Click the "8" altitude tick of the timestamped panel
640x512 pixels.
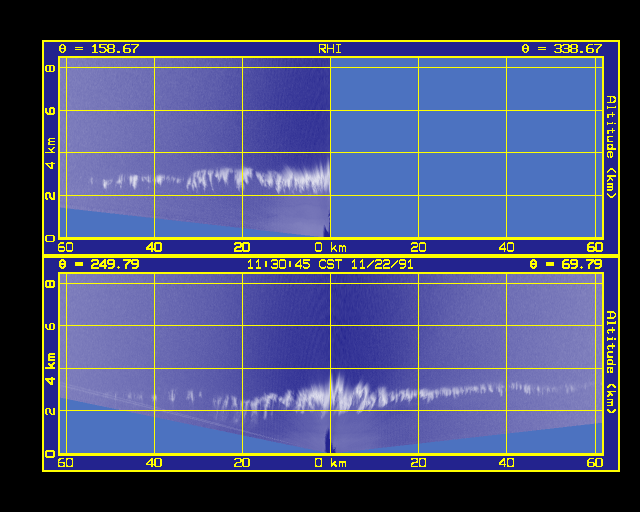pyautogui.click(x=51, y=283)
